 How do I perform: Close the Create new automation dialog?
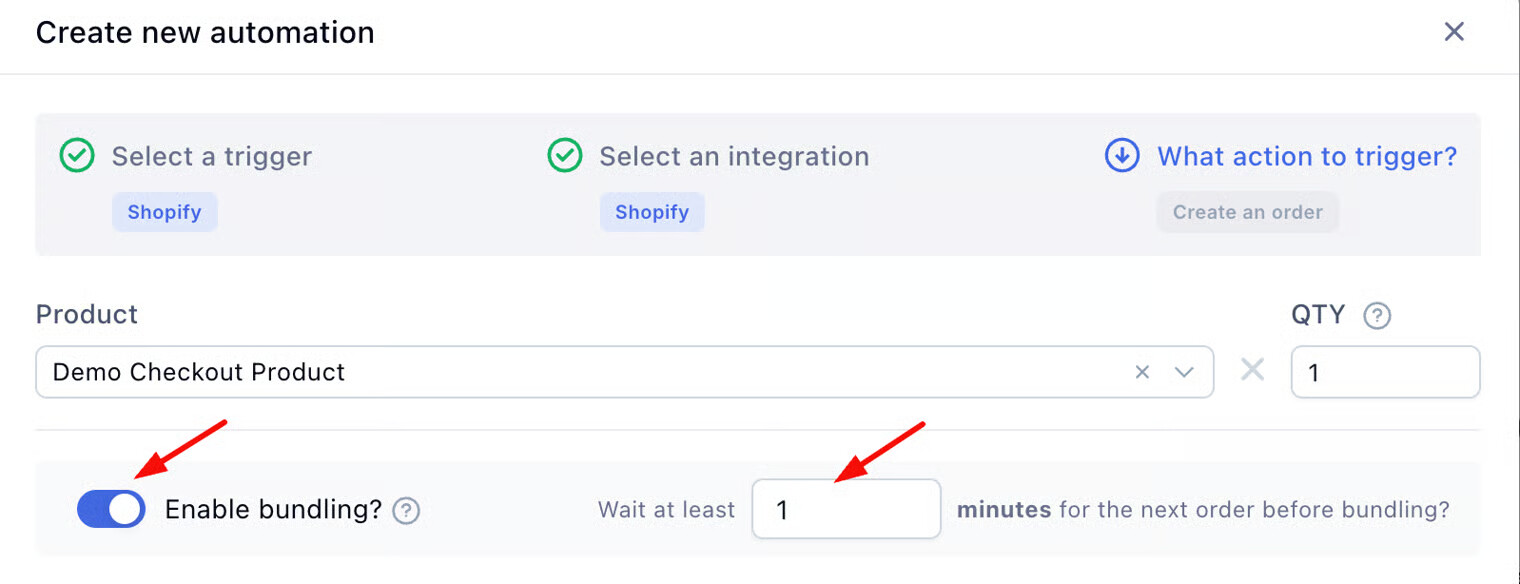1454,32
